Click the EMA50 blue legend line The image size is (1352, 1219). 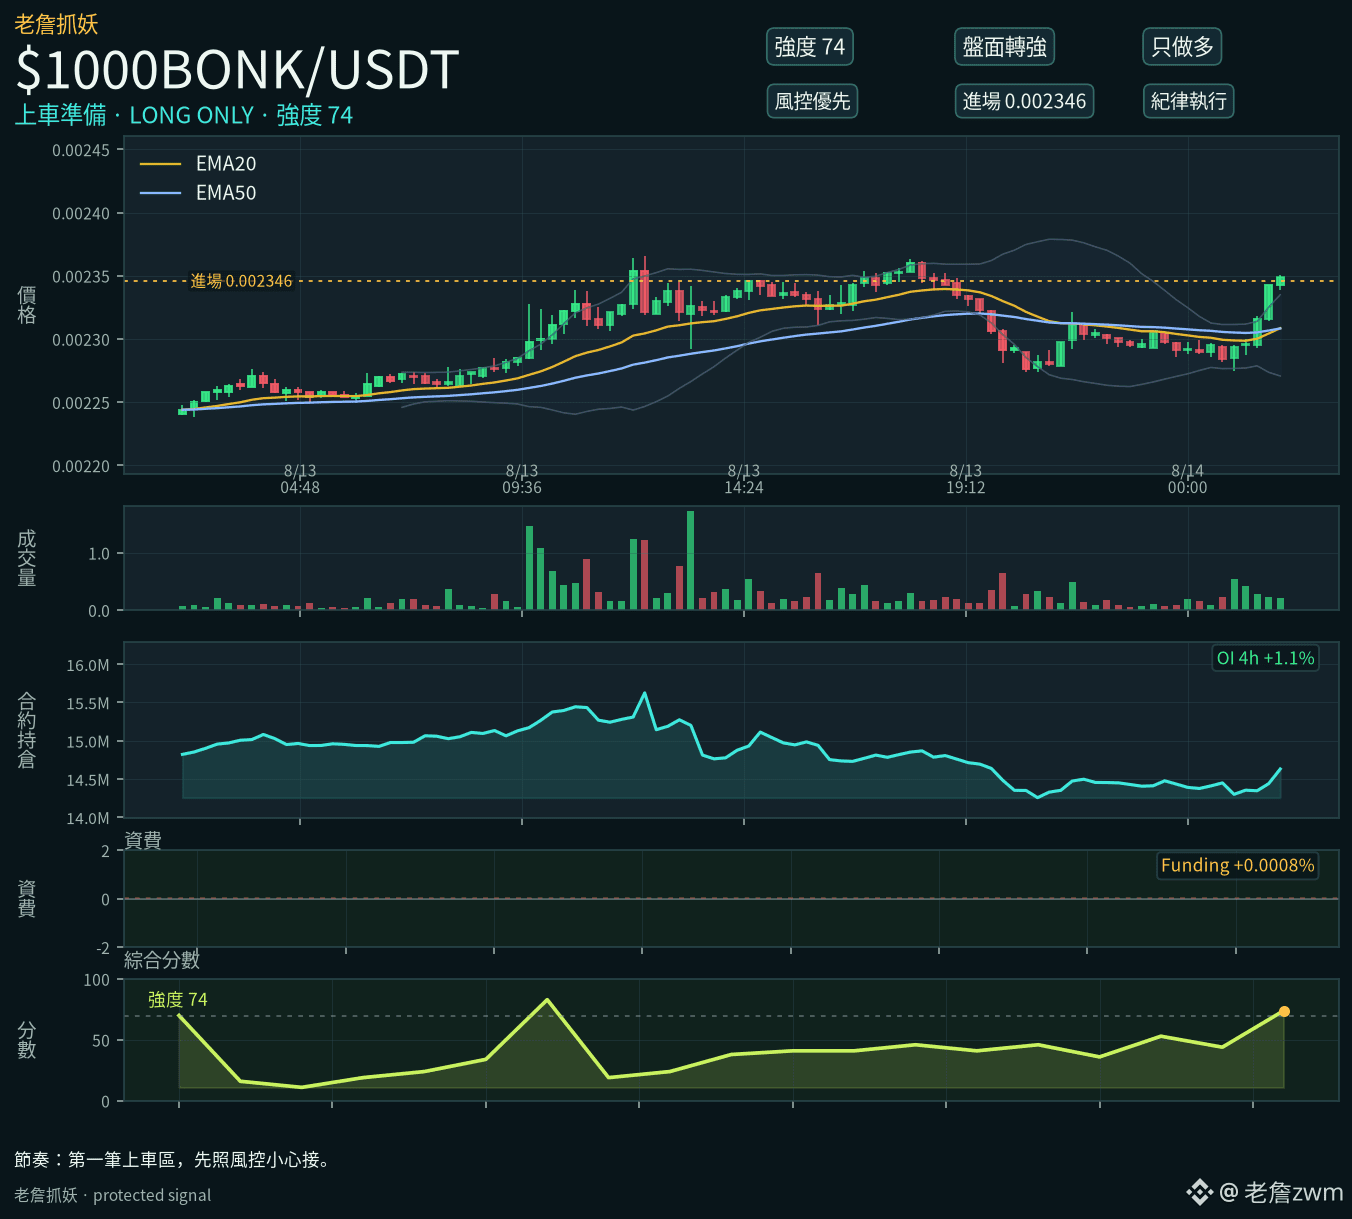[160, 193]
